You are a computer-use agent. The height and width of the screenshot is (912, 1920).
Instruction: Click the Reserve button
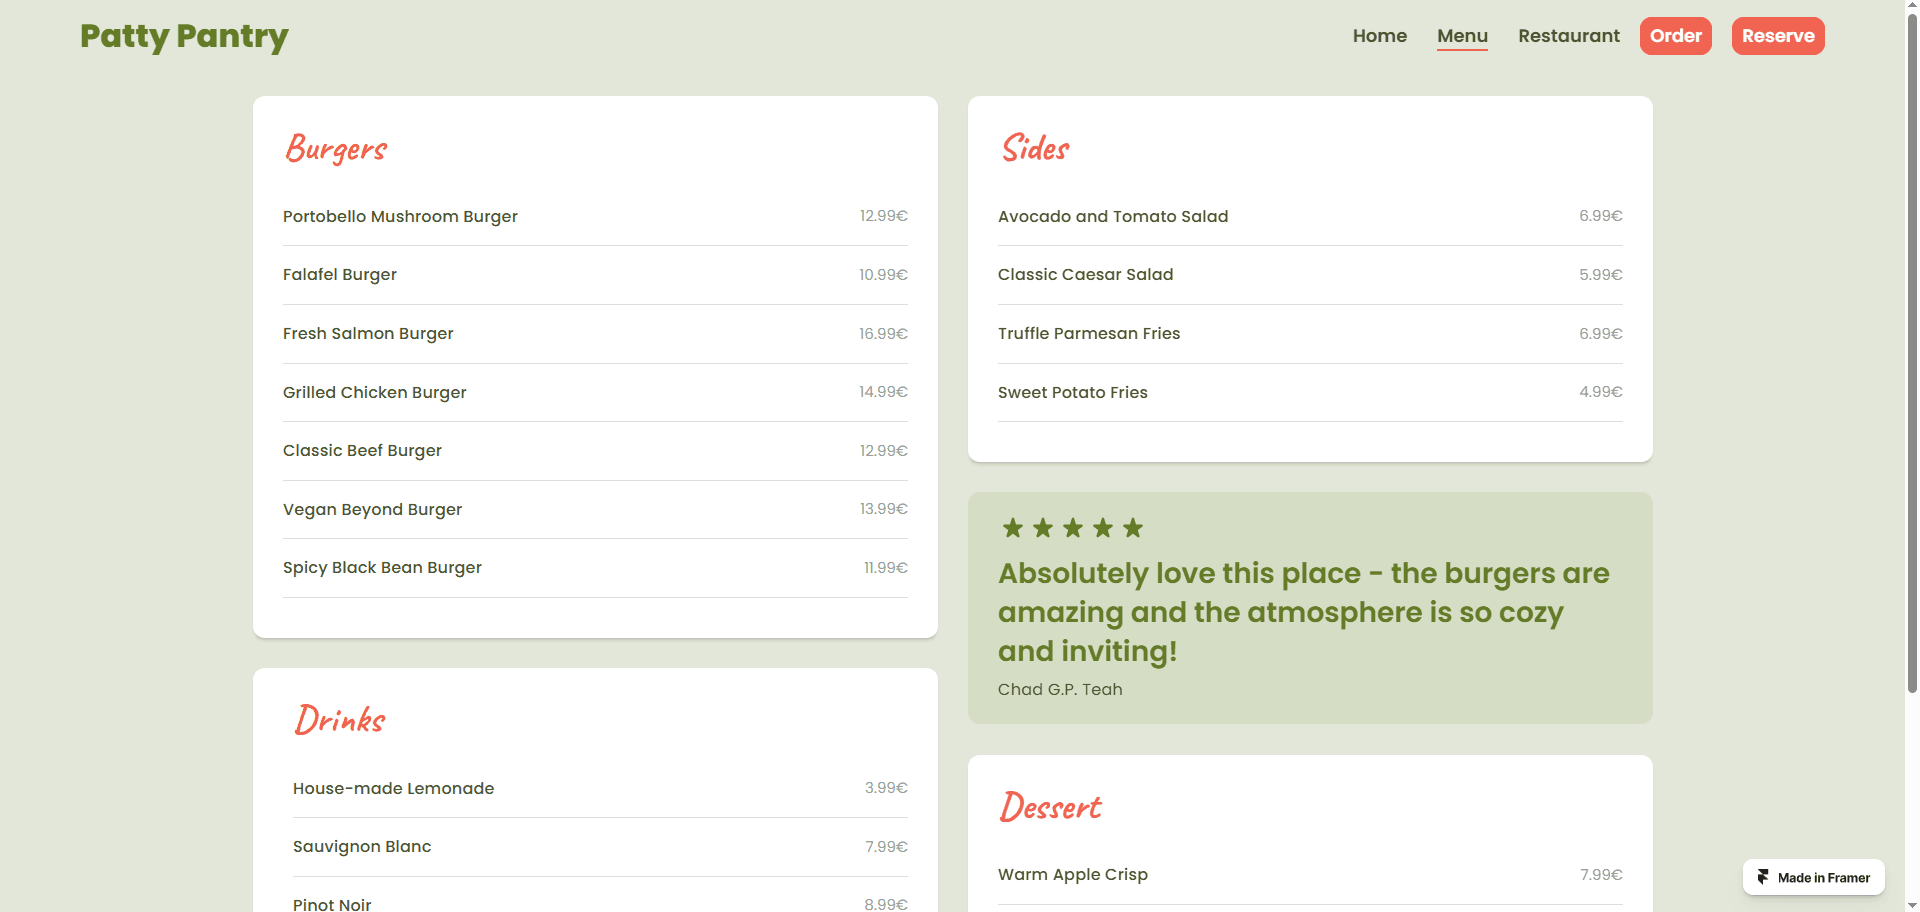click(1778, 36)
